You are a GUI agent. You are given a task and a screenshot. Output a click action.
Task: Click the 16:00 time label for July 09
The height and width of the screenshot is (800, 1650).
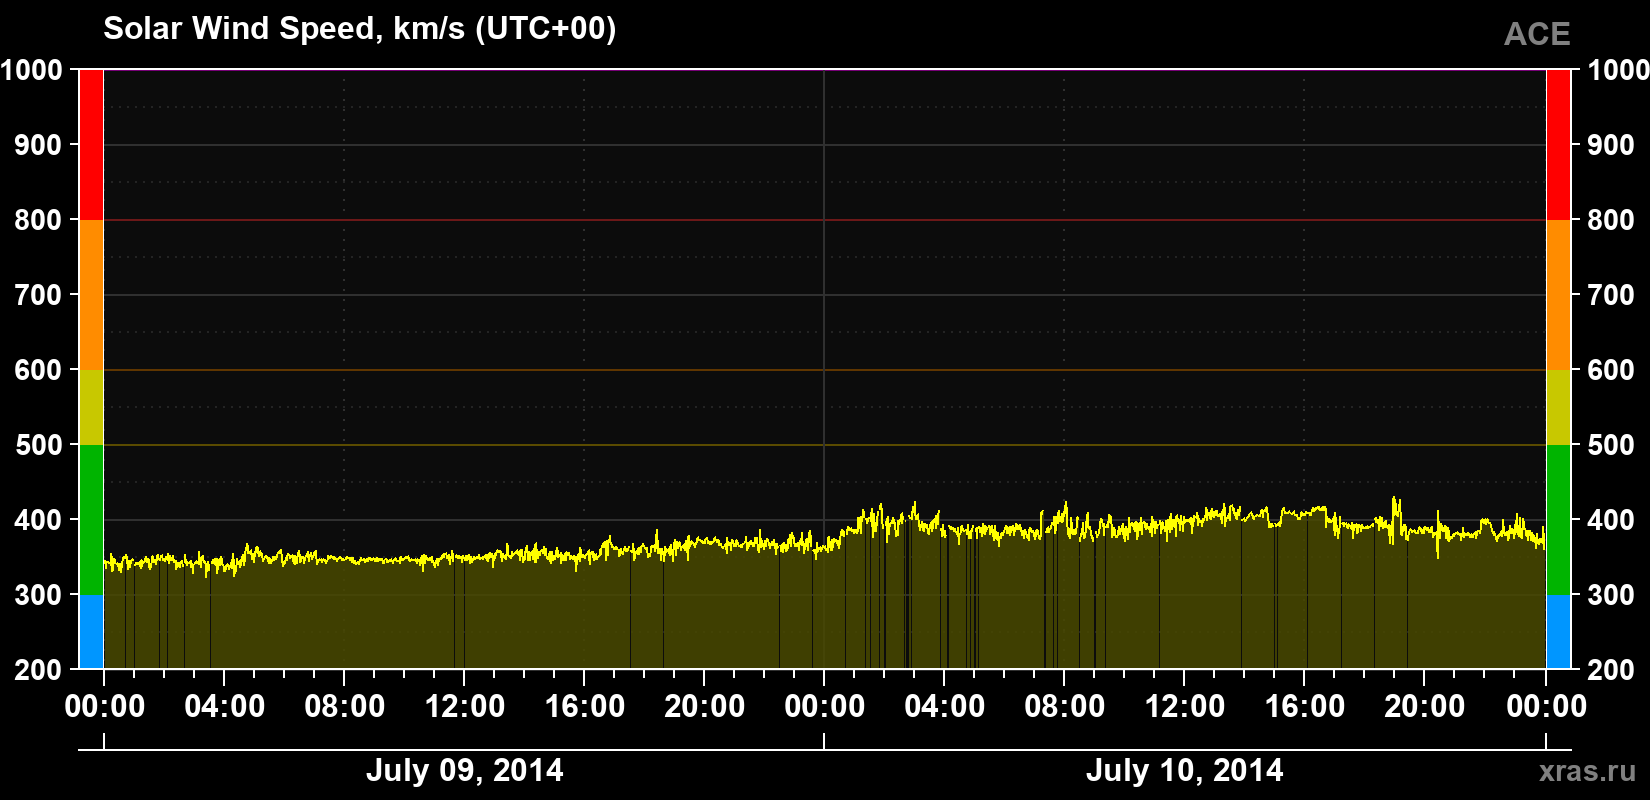coord(584,707)
